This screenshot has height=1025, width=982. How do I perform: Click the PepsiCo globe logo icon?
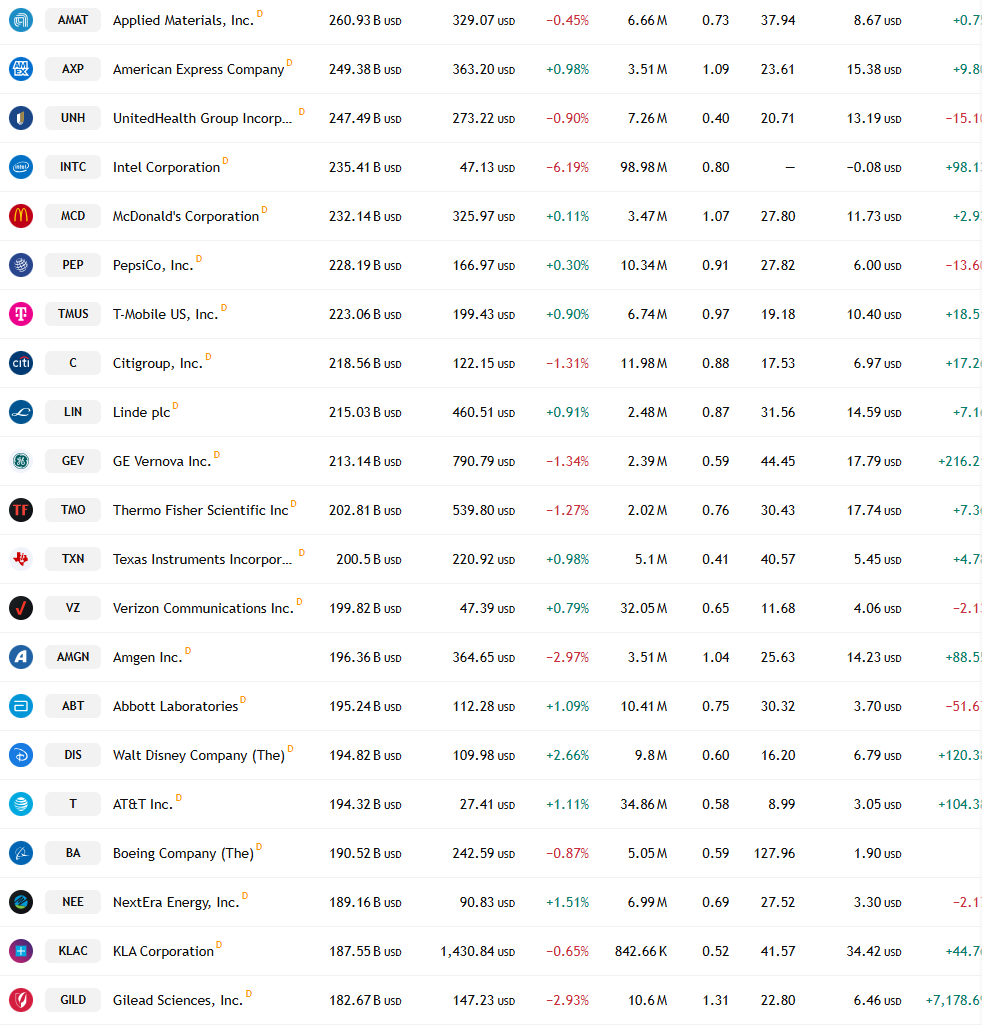pyautogui.click(x=21, y=265)
